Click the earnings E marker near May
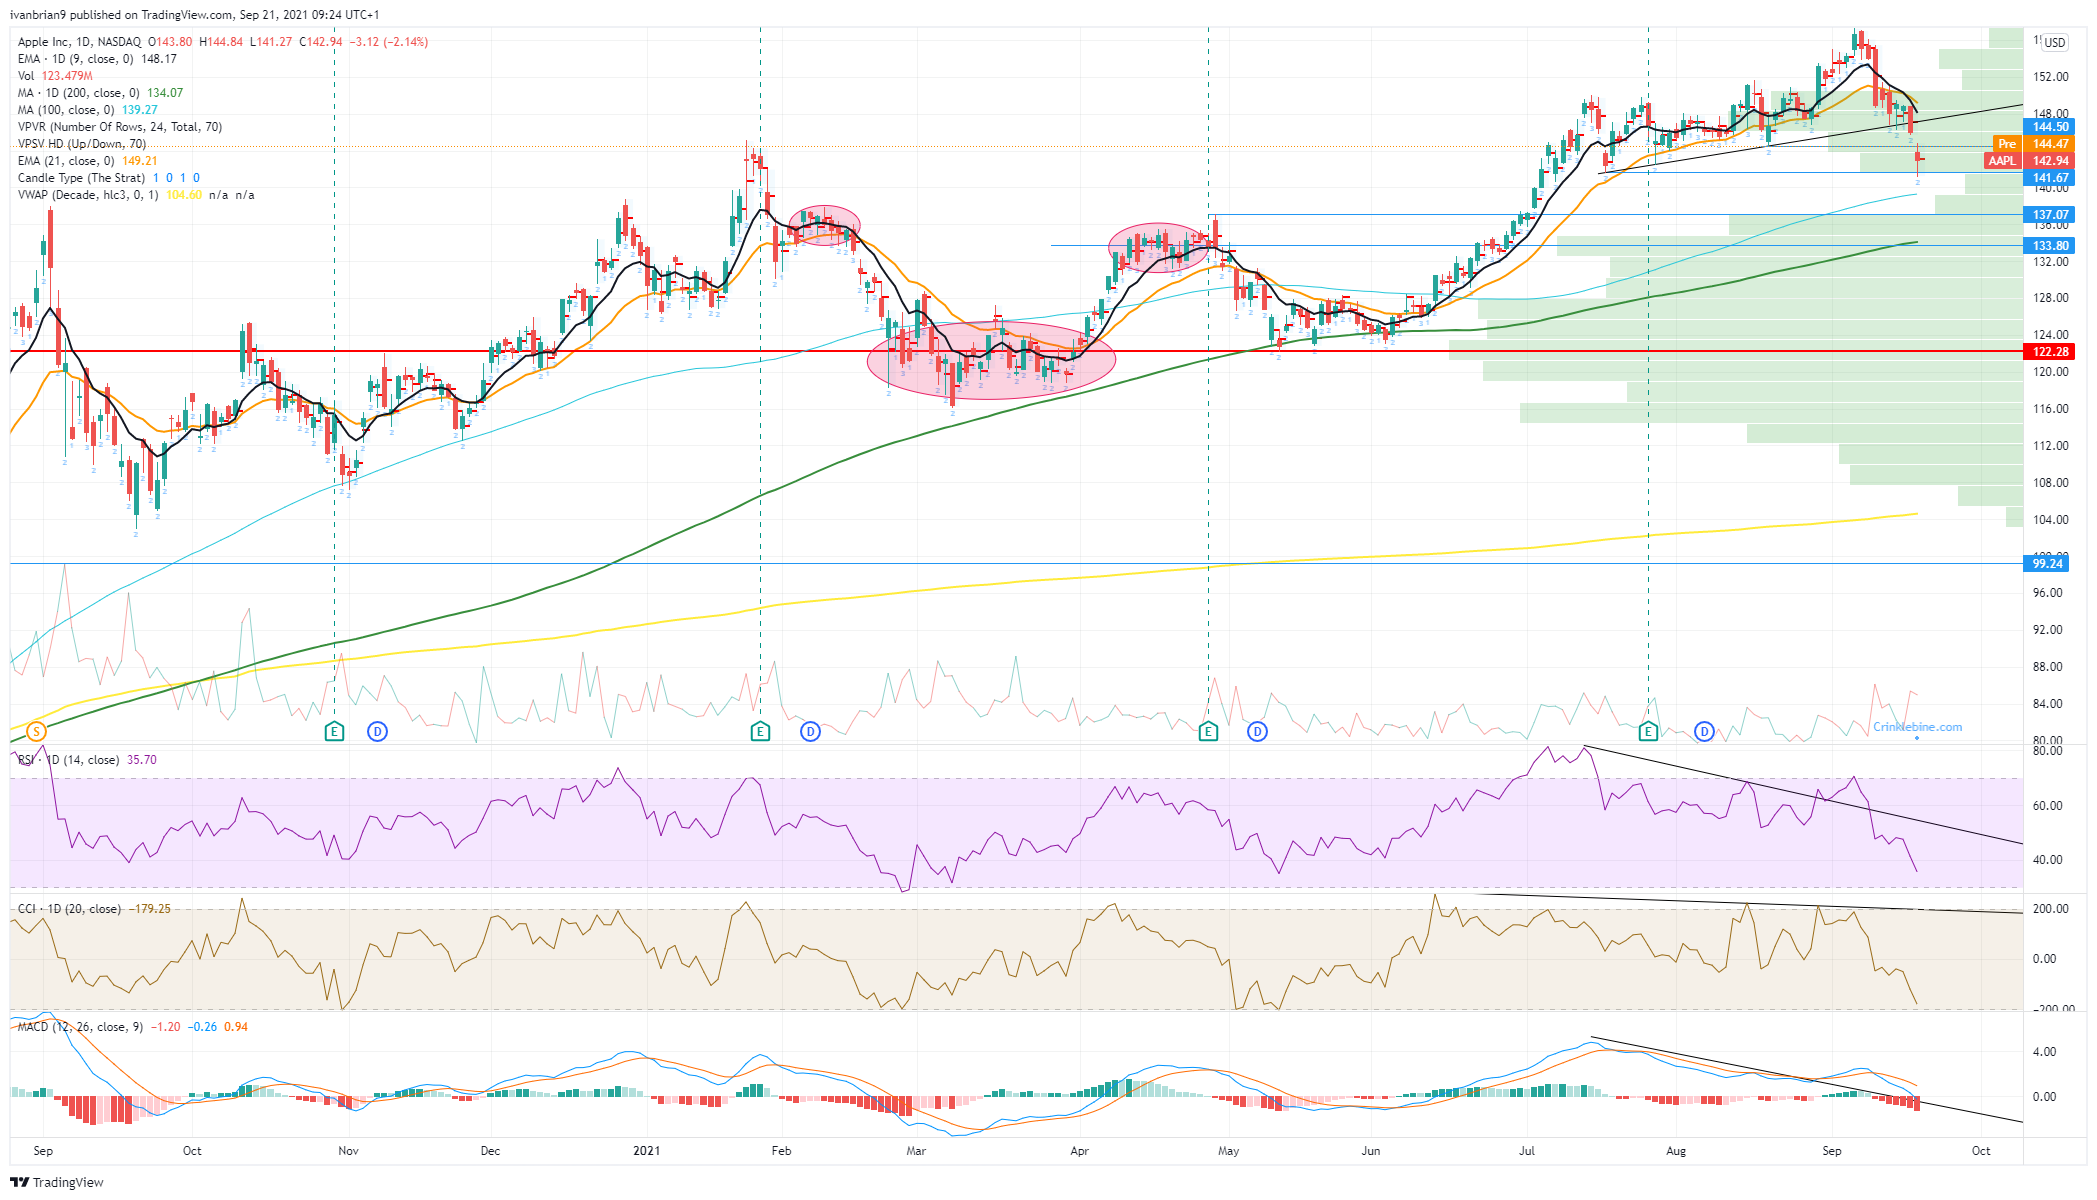2097x1200 pixels. click(x=1208, y=732)
